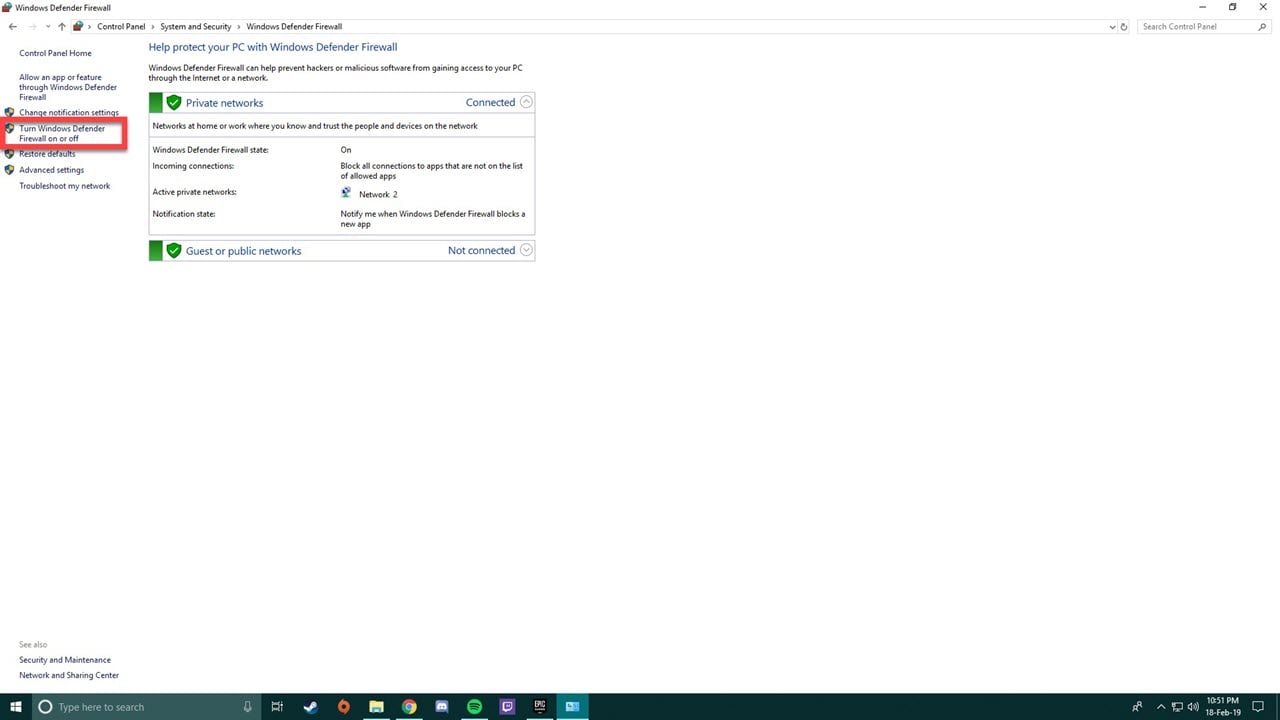
Task: Open the Action Center notification icon
Action: click(1259, 706)
